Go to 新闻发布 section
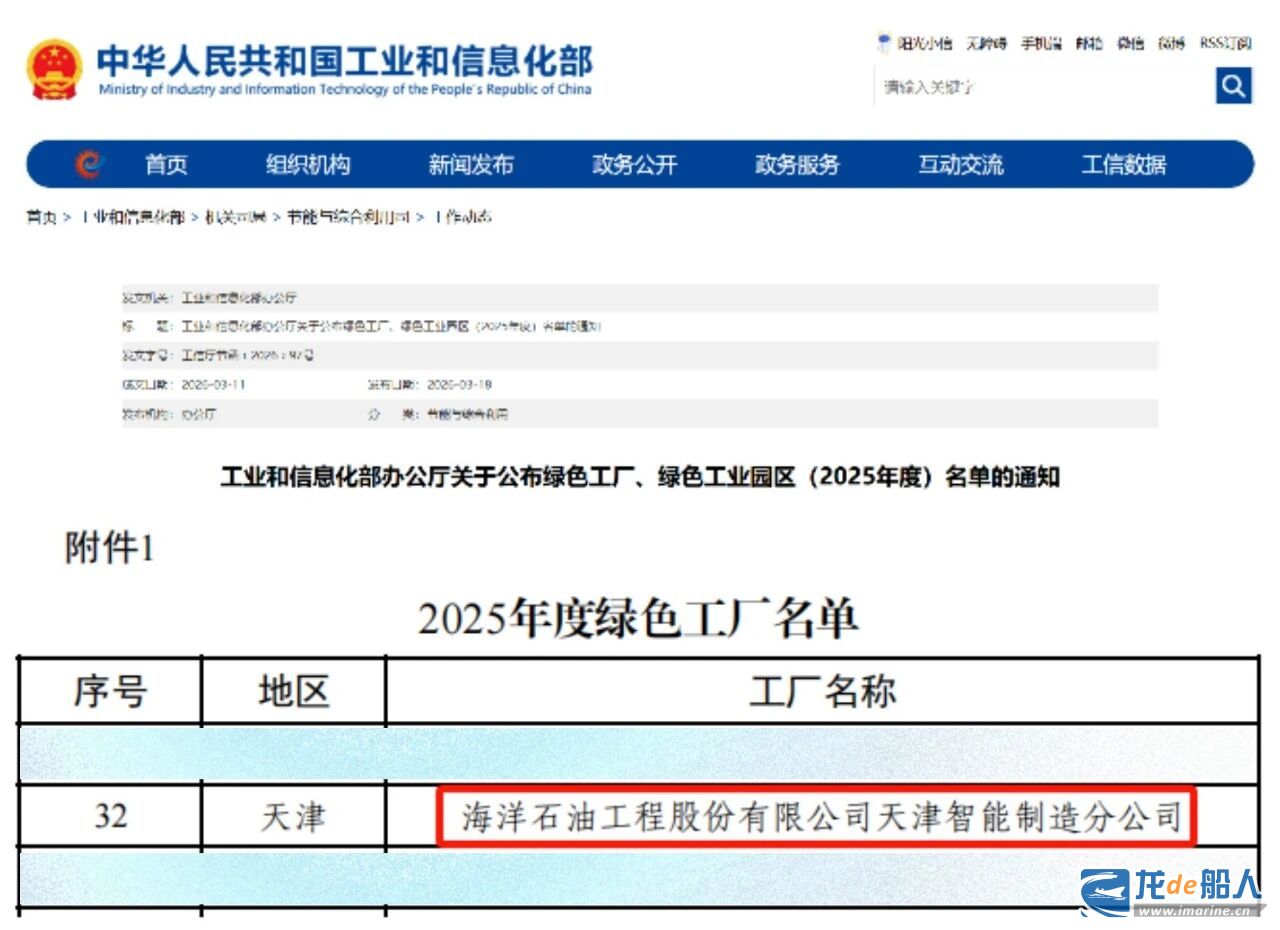 click(x=471, y=165)
